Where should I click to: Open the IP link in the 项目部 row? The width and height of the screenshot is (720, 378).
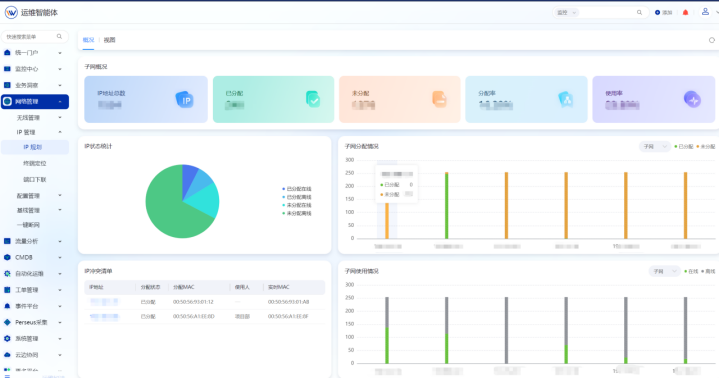104,316
